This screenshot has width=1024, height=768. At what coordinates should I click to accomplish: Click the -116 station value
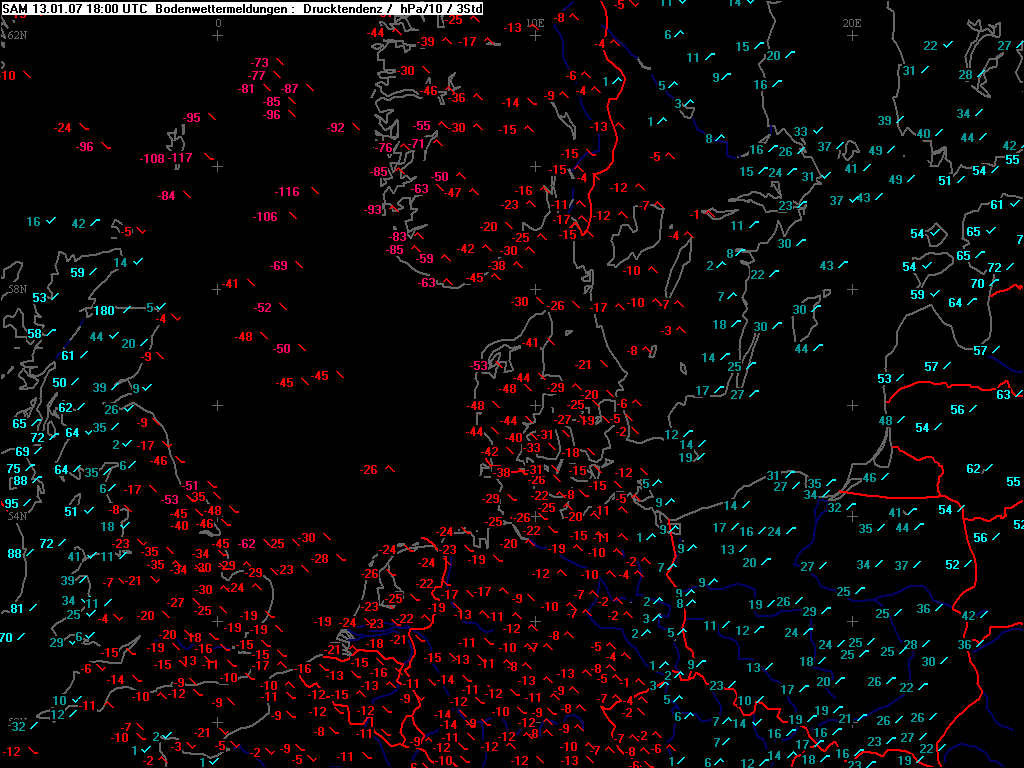[x=287, y=191]
